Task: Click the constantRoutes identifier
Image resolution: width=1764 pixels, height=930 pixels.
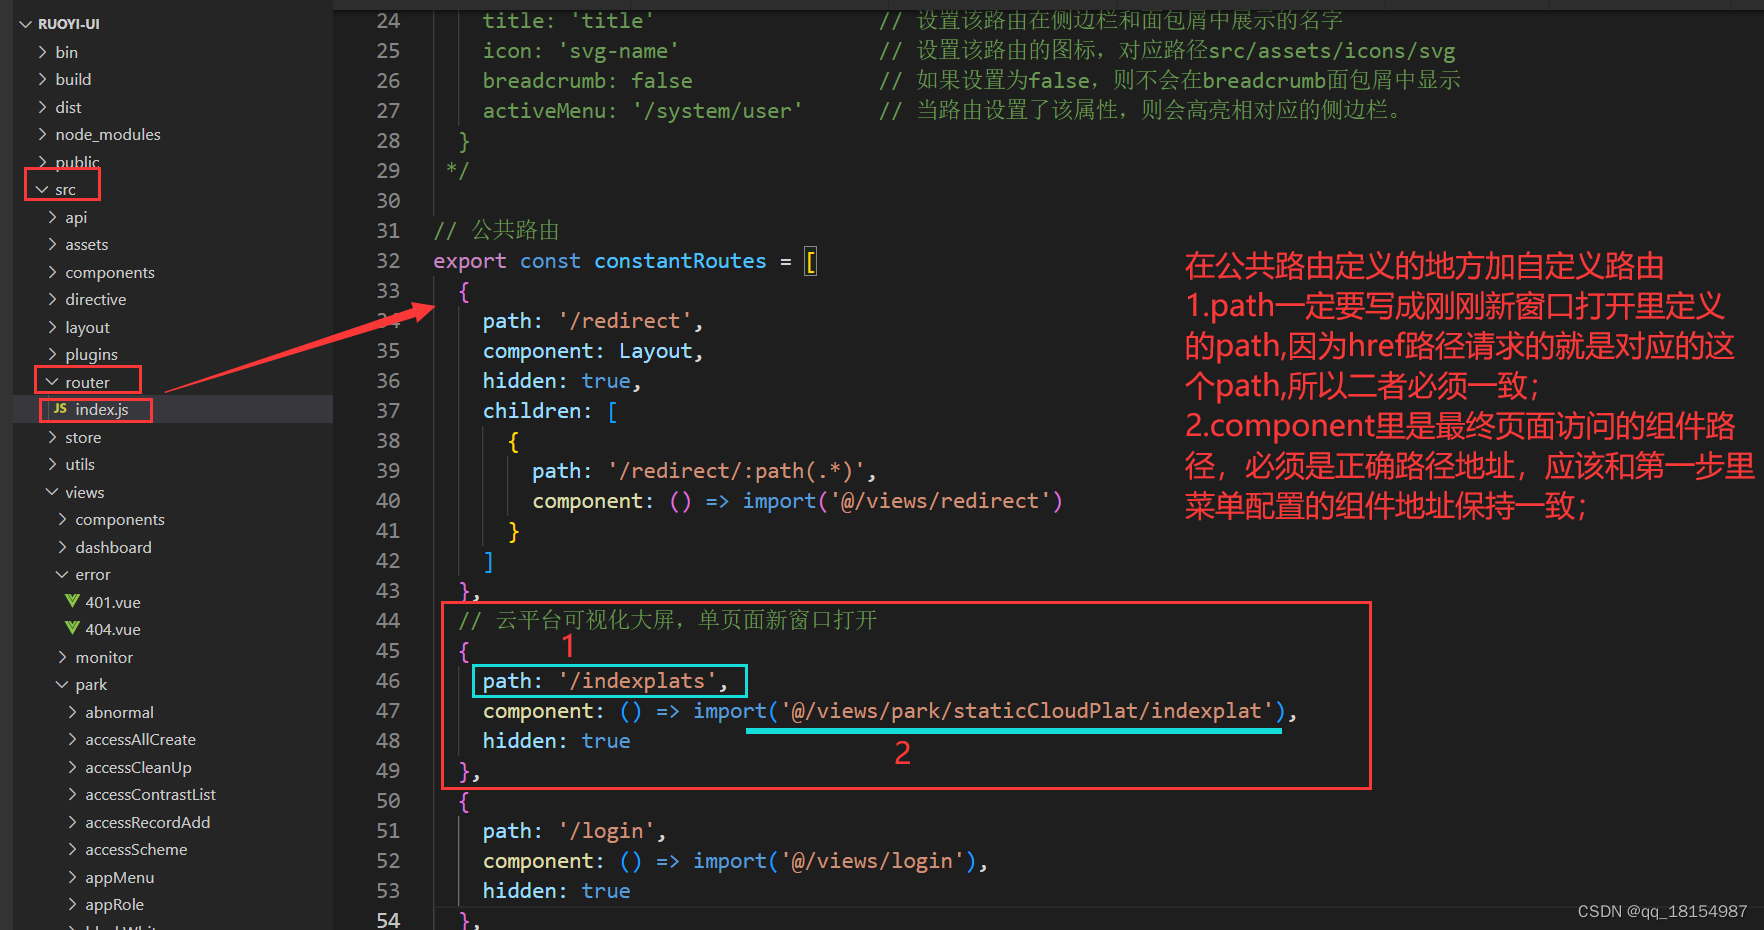Action: coord(680,261)
